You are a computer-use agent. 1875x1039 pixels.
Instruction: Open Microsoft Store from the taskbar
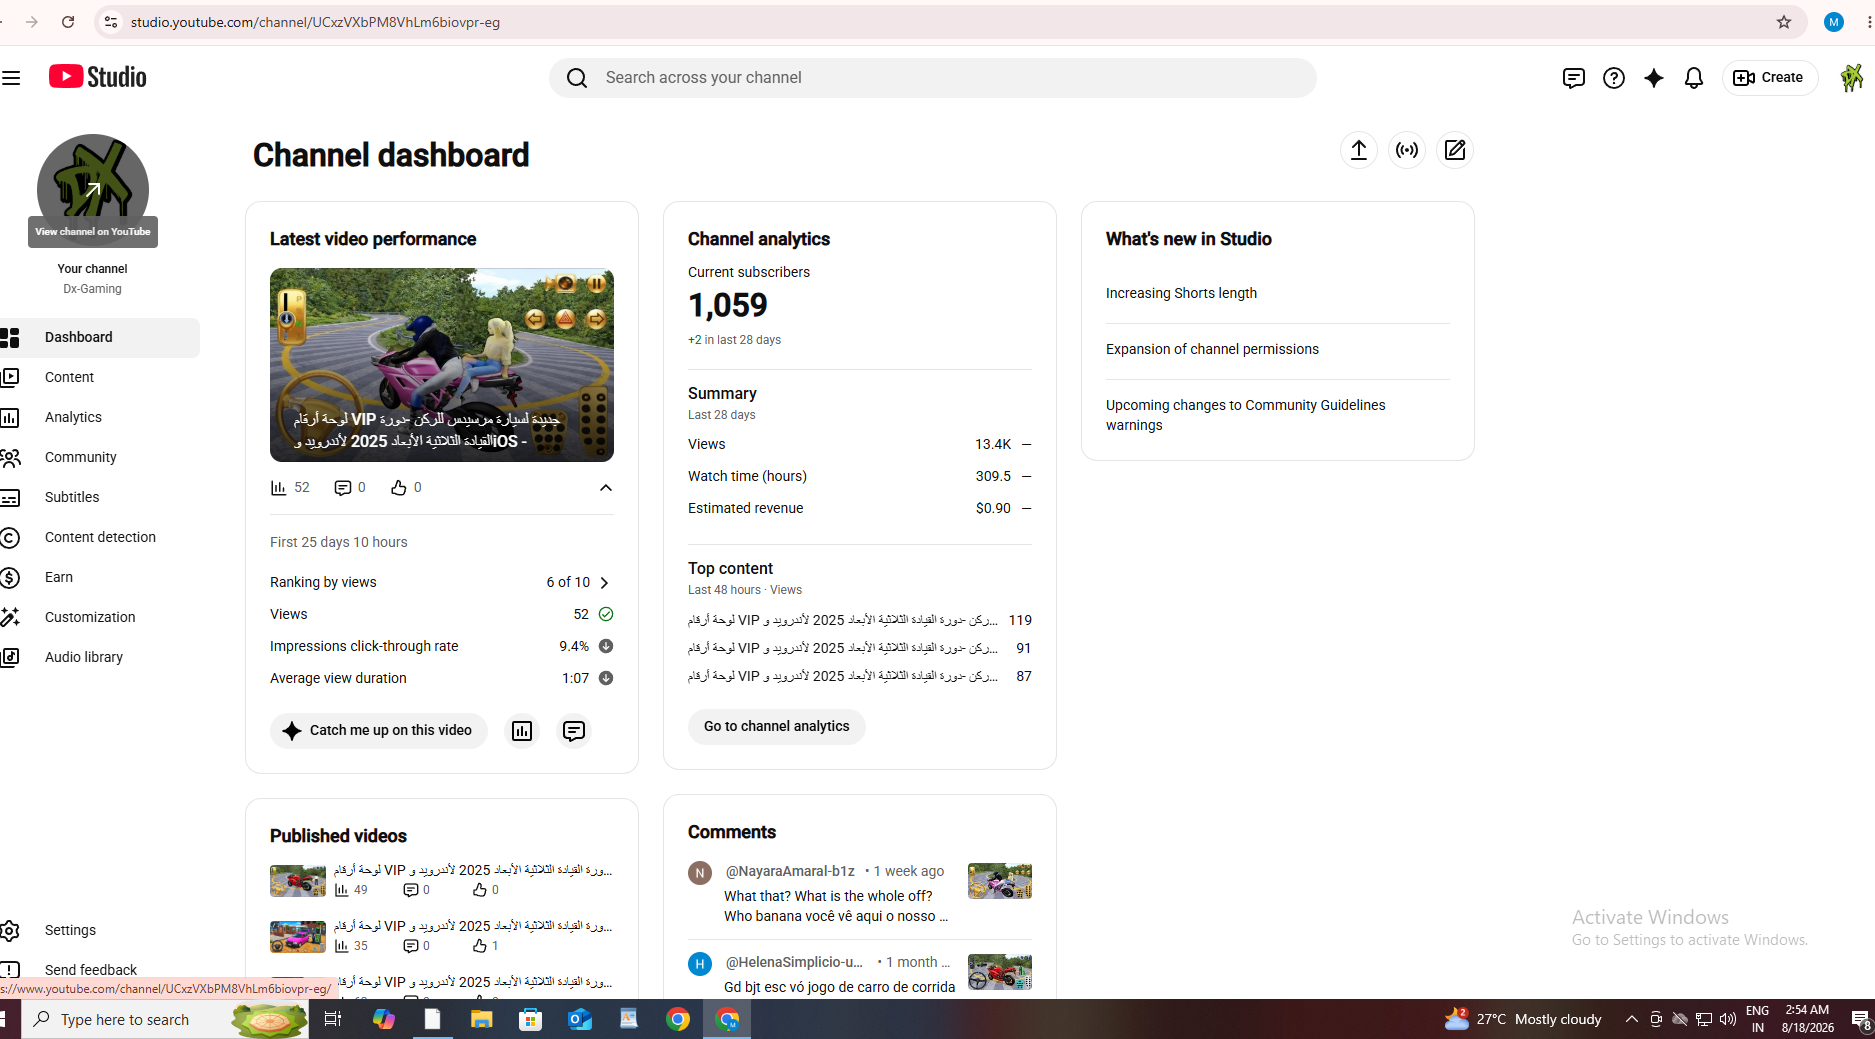(x=531, y=1019)
